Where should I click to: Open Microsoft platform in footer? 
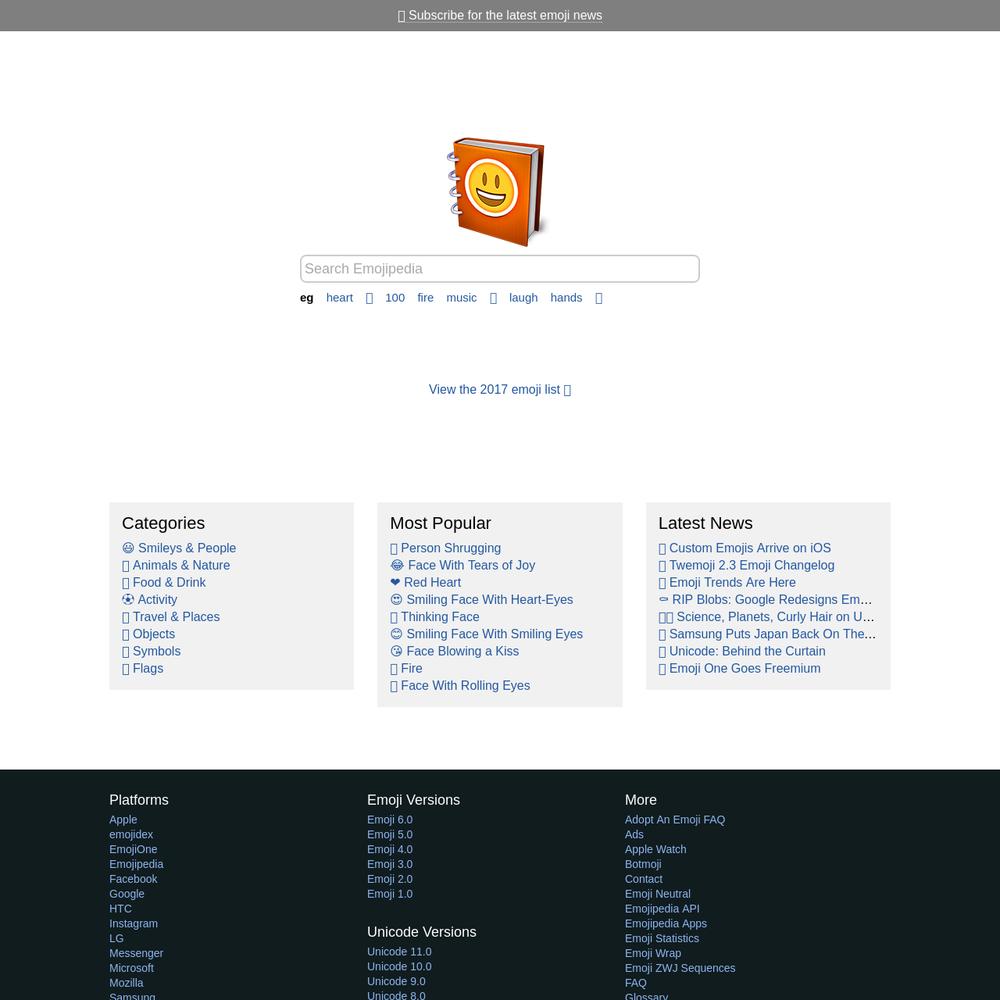click(131, 967)
